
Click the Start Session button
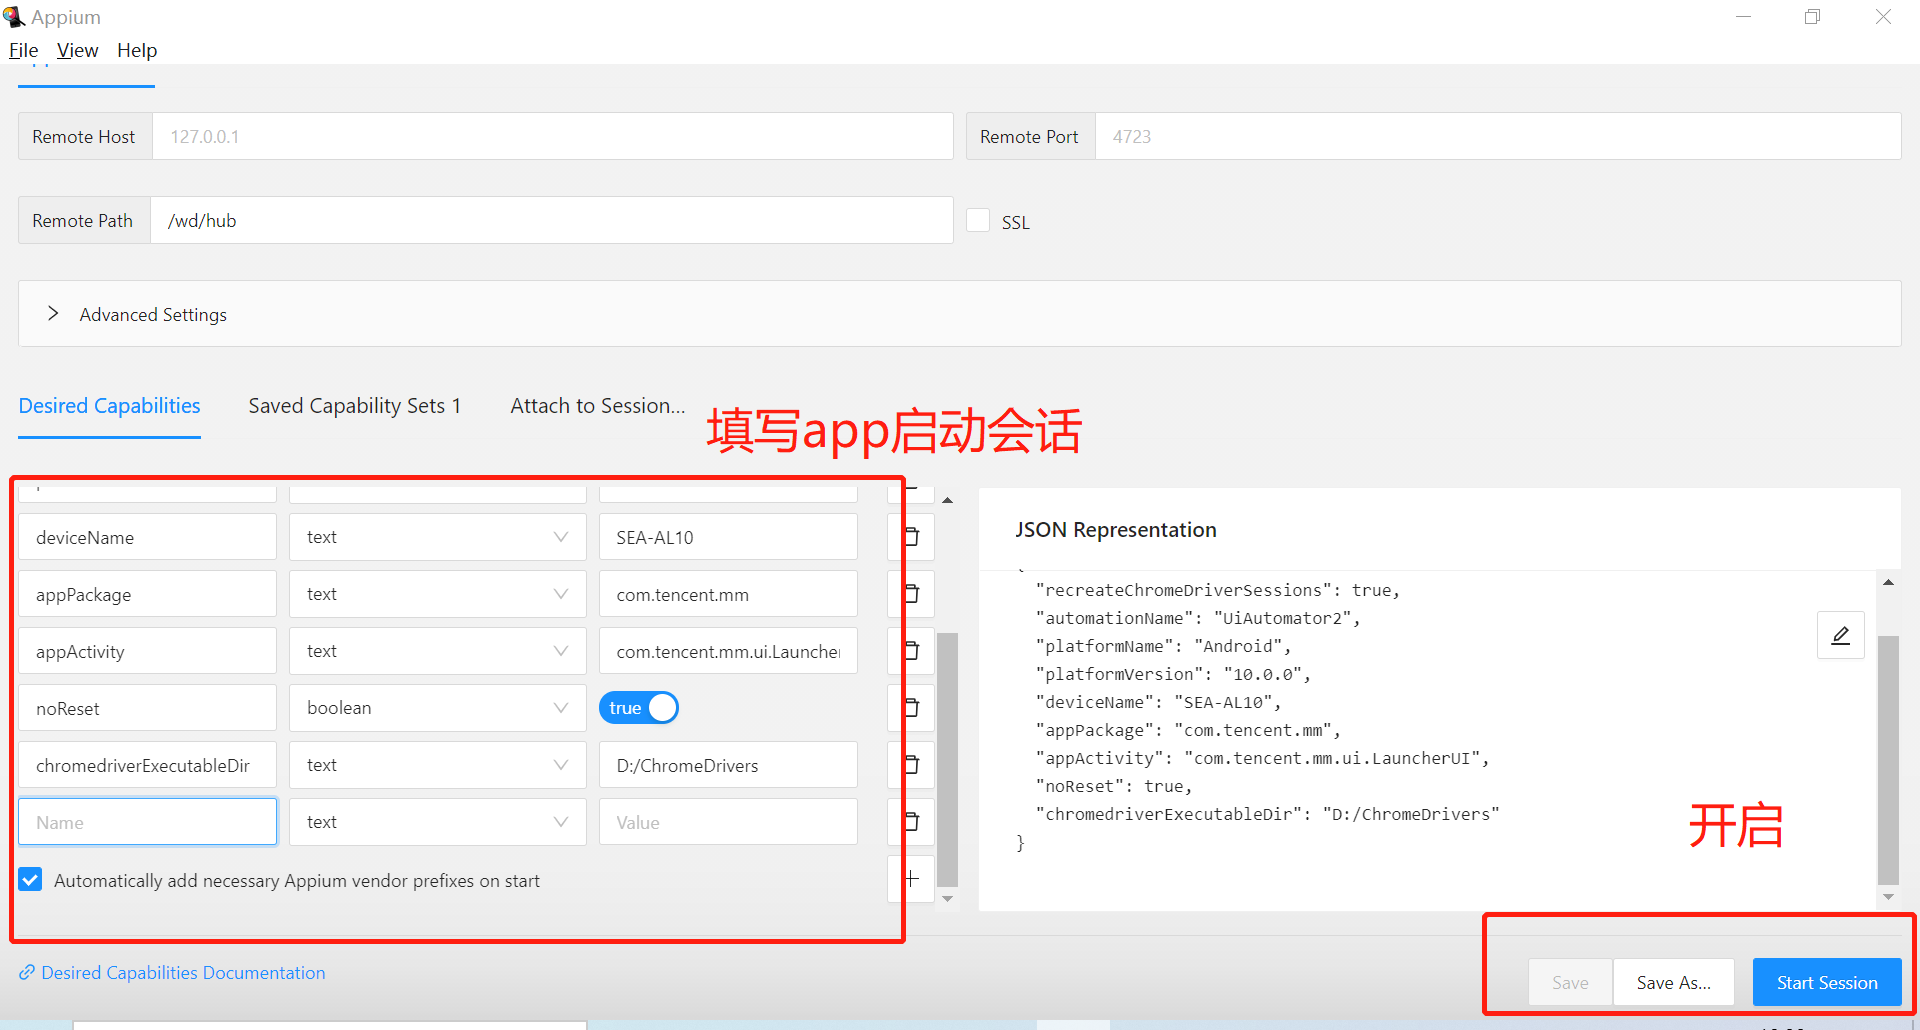1827,983
